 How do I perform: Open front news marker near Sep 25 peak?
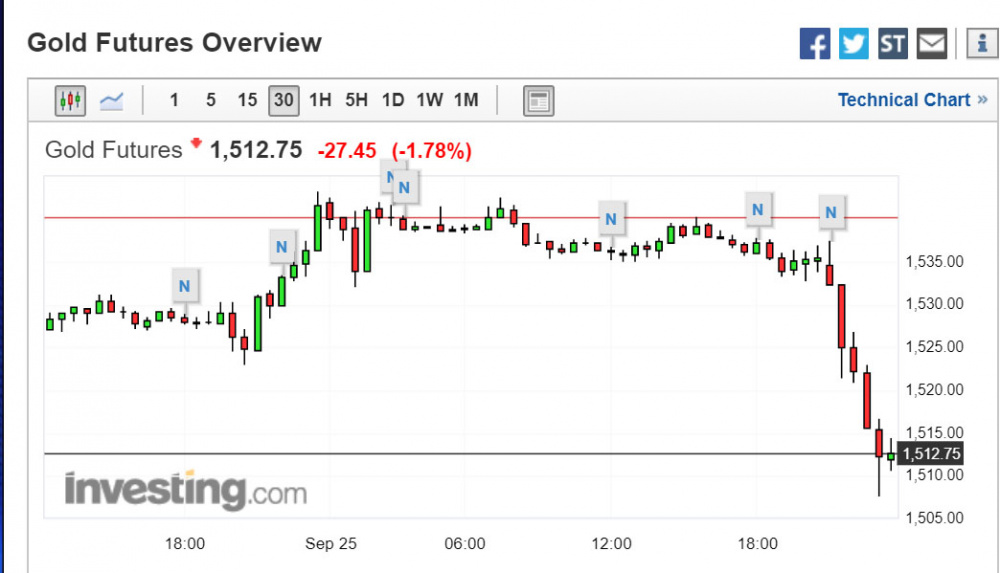coord(404,188)
